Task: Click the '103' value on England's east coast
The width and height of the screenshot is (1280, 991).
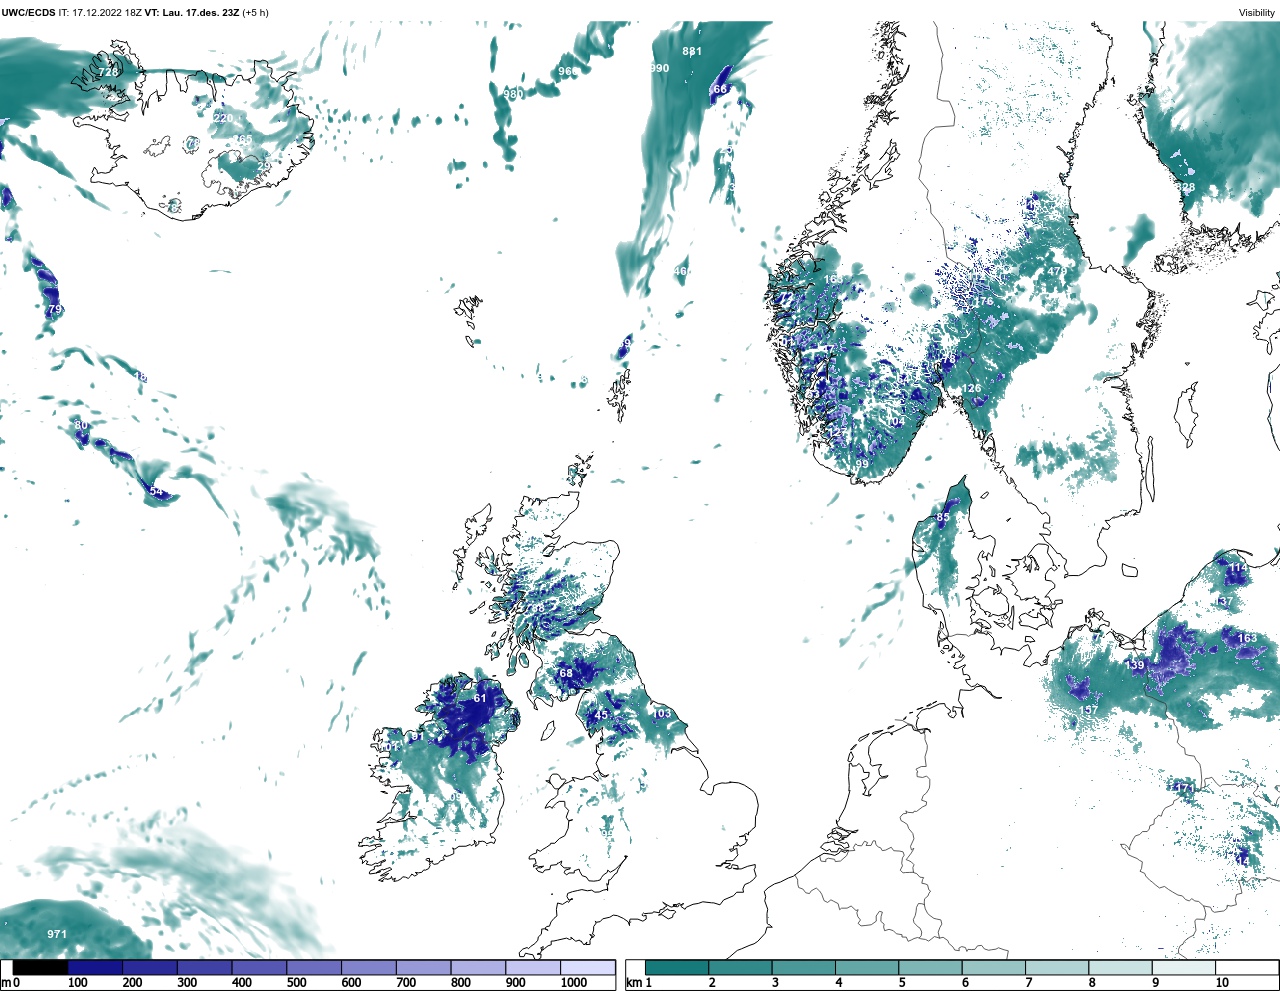Action: (662, 713)
